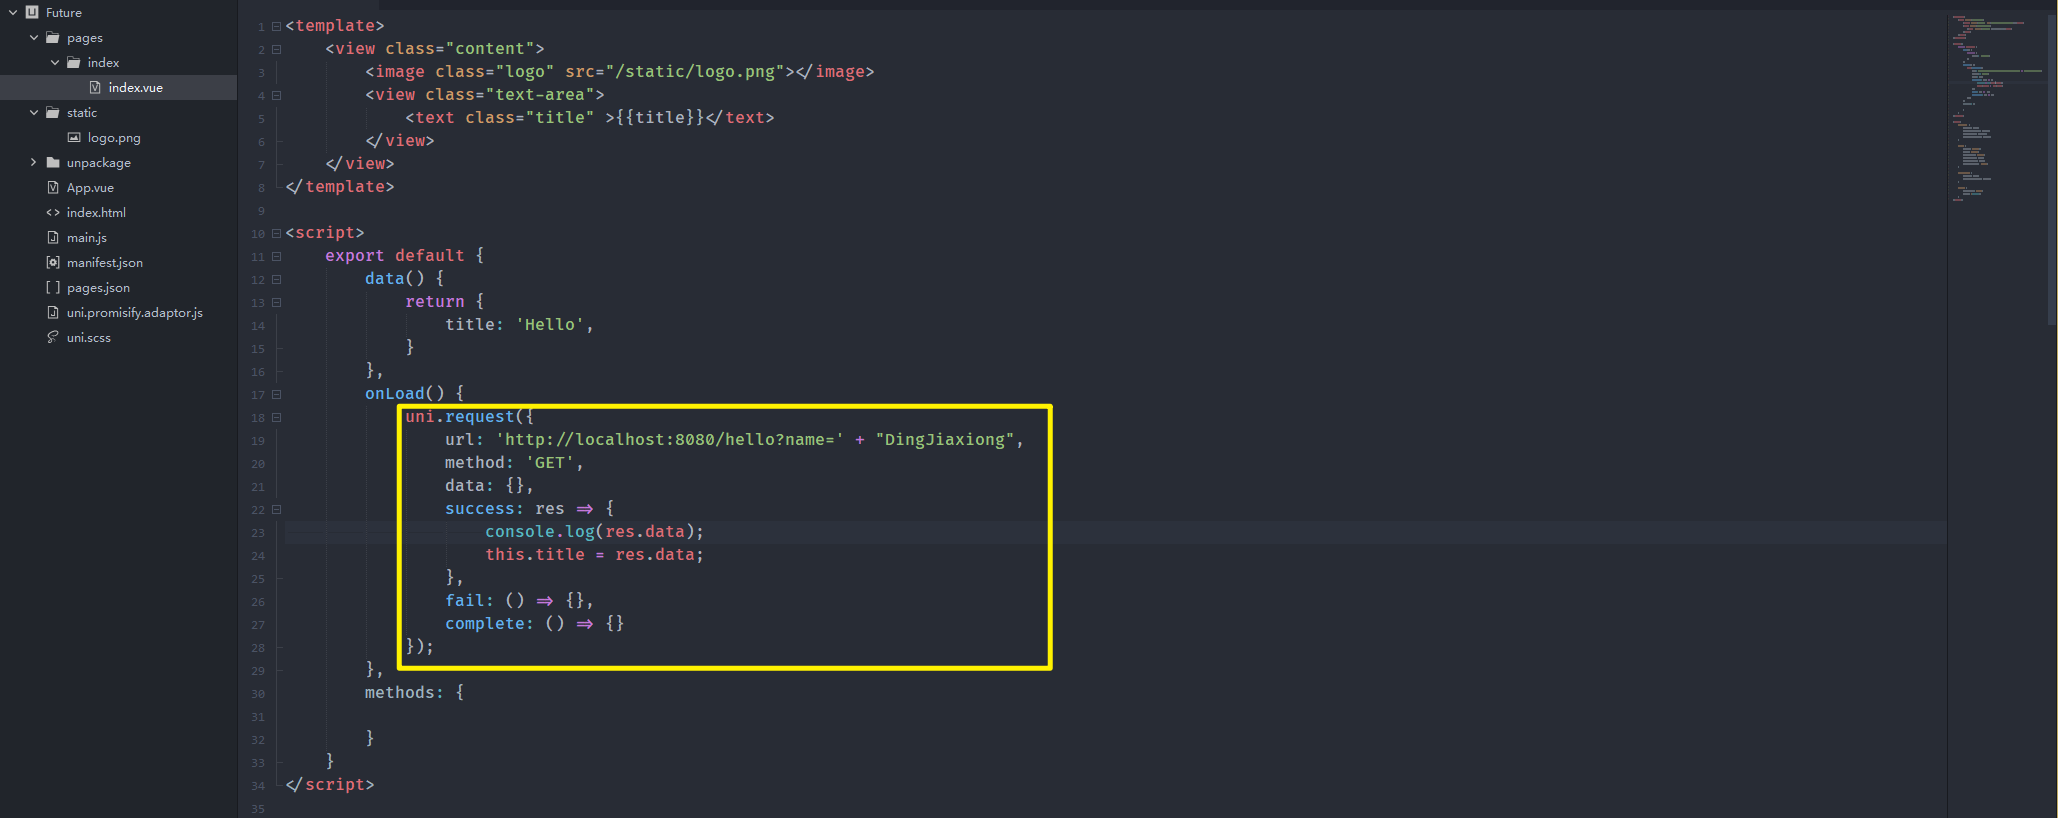The image size is (2058, 818).
Task: Click the Future project icon
Action: click(32, 12)
